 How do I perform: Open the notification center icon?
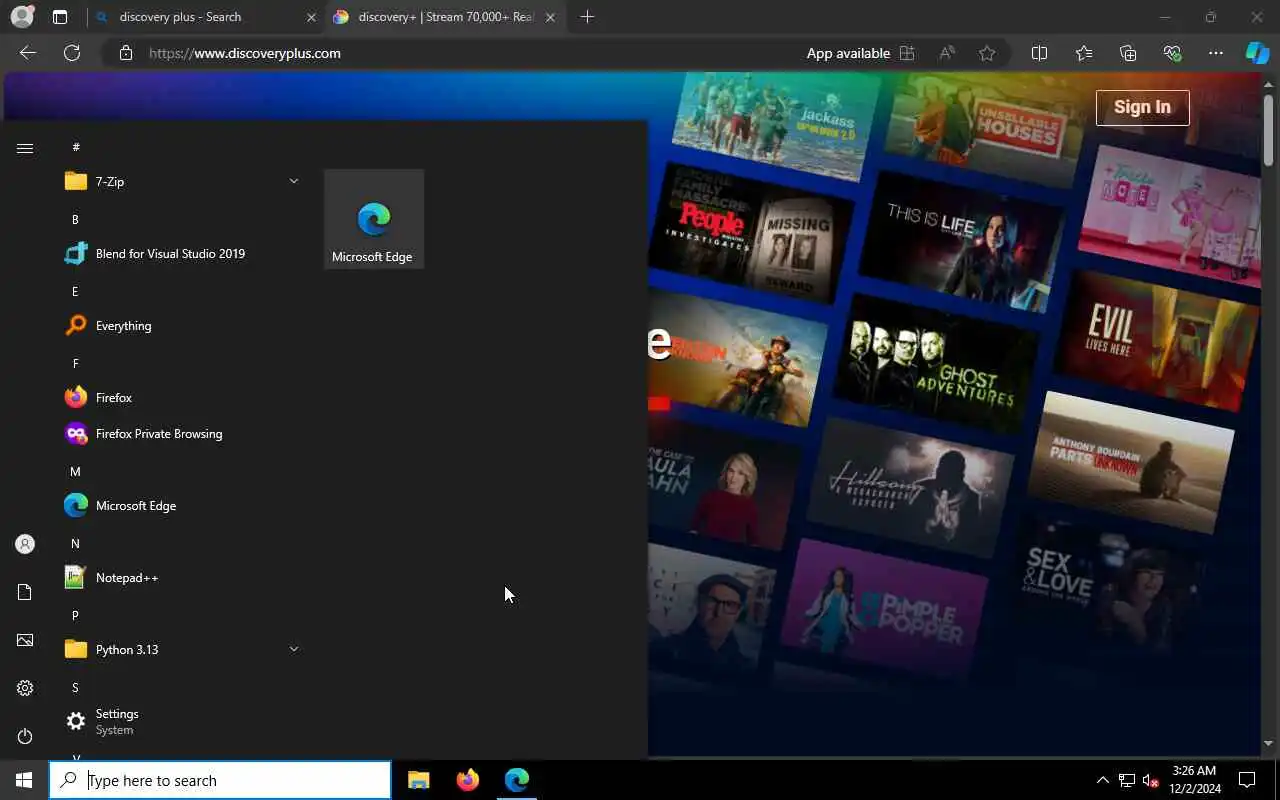[x=1247, y=780]
